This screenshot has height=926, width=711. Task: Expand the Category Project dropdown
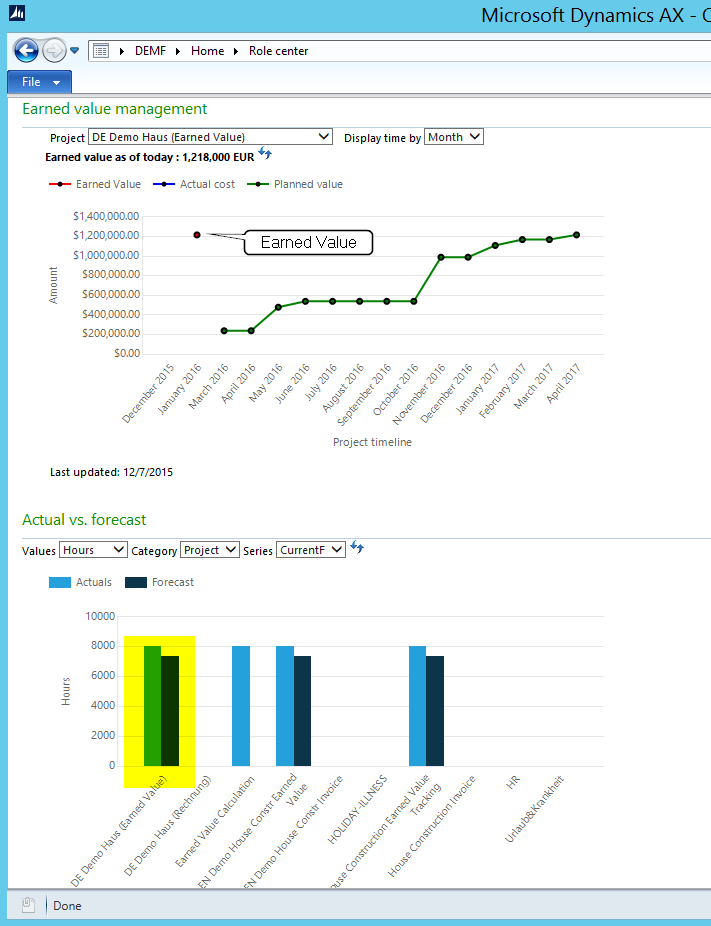coord(210,549)
